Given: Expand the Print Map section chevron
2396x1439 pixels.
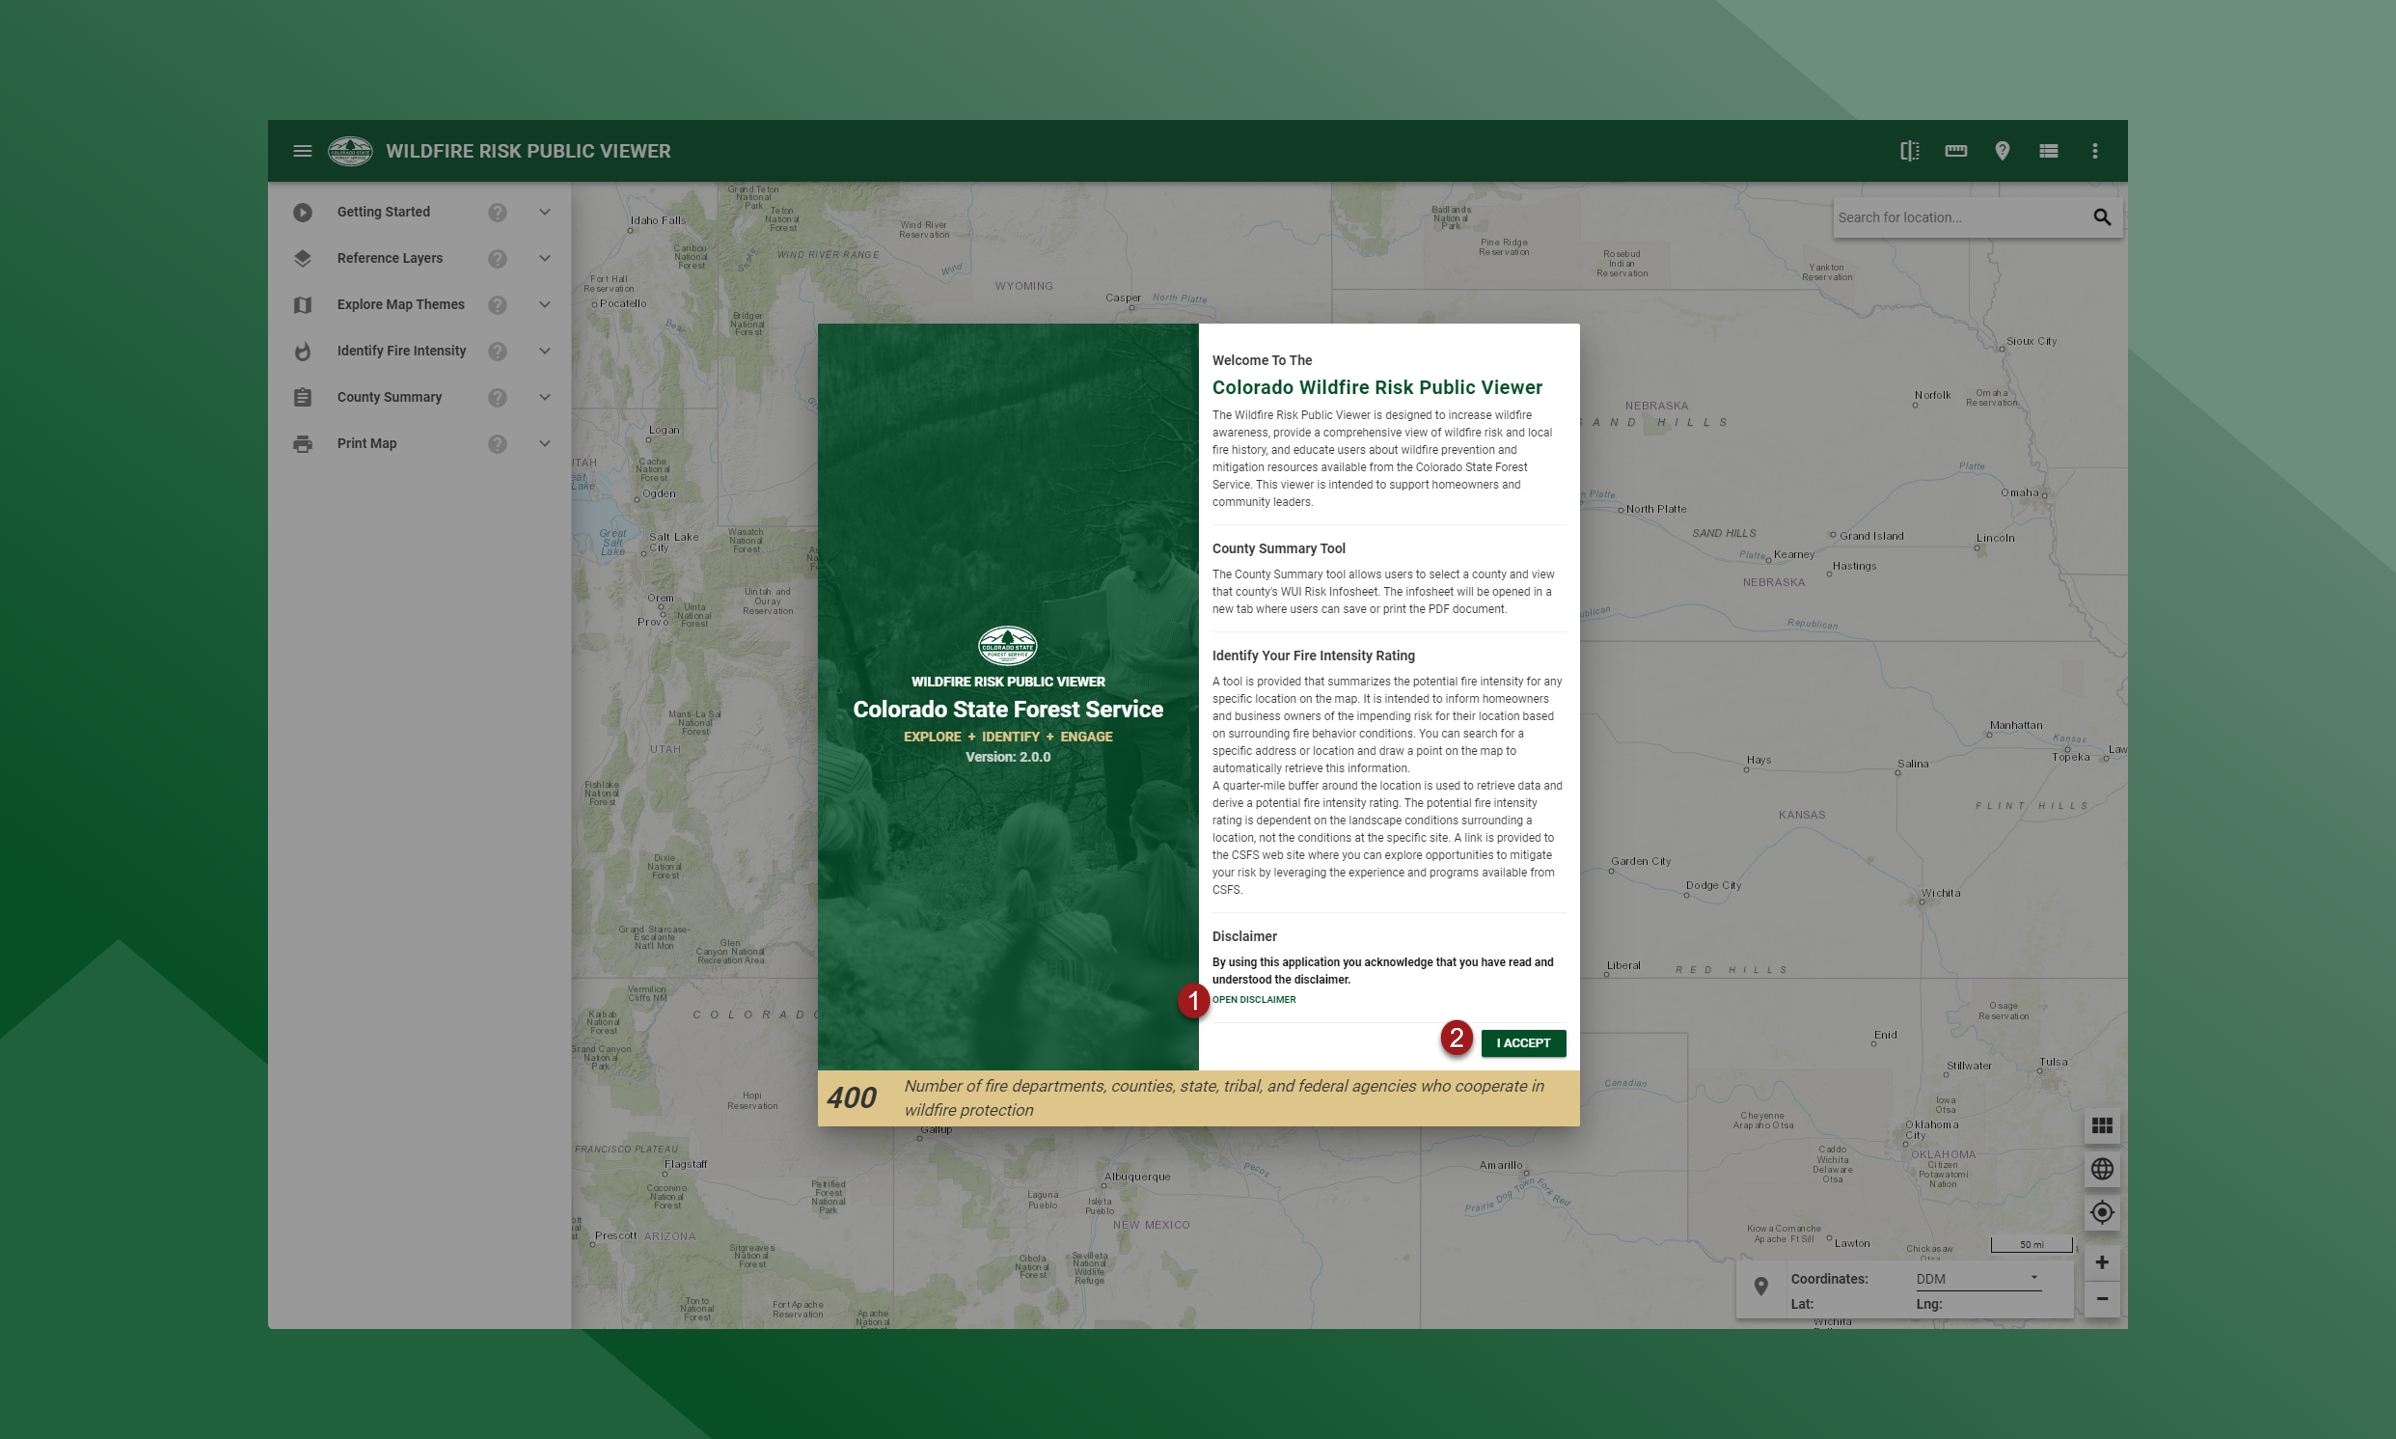Looking at the screenshot, I should pos(545,444).
